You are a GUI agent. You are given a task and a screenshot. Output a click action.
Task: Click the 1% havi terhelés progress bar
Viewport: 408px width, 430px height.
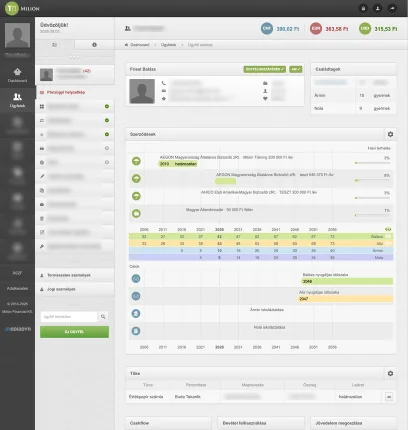372,215
